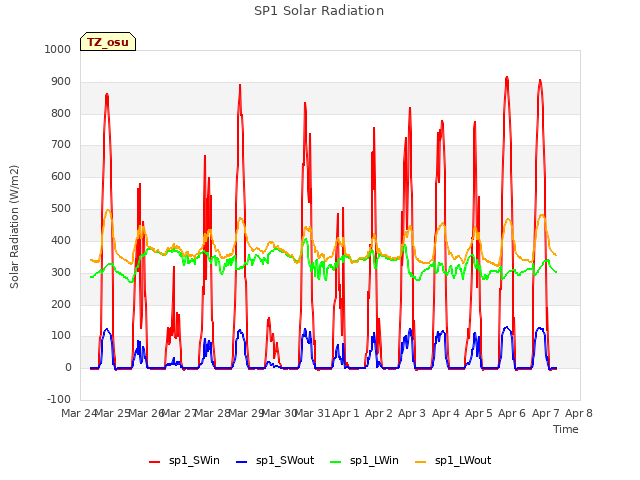The image size is (640, 480).
Task: Select the sp1_LWout legend label
Action: [x=463, y=461]
